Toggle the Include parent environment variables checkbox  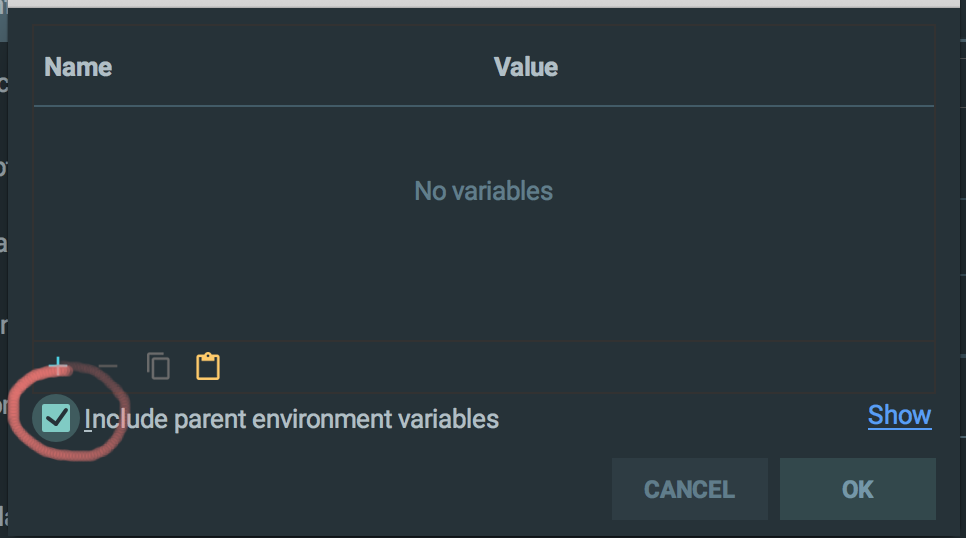click(x=57, y=417)
